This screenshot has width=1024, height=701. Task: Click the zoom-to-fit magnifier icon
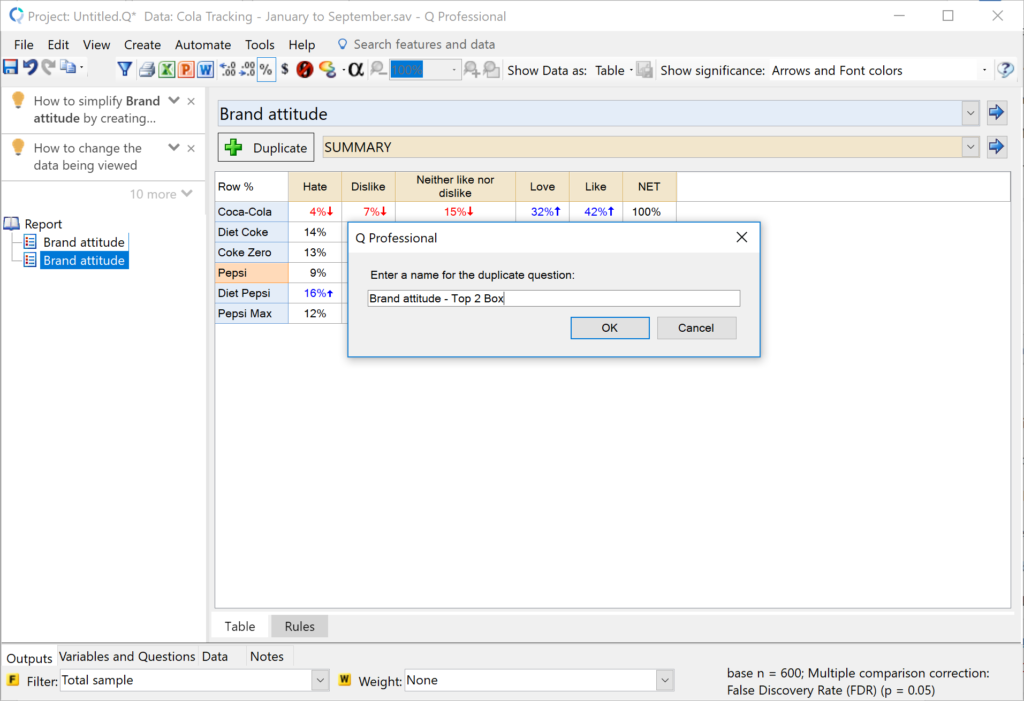pyautogui.click(x=492, y=69)
